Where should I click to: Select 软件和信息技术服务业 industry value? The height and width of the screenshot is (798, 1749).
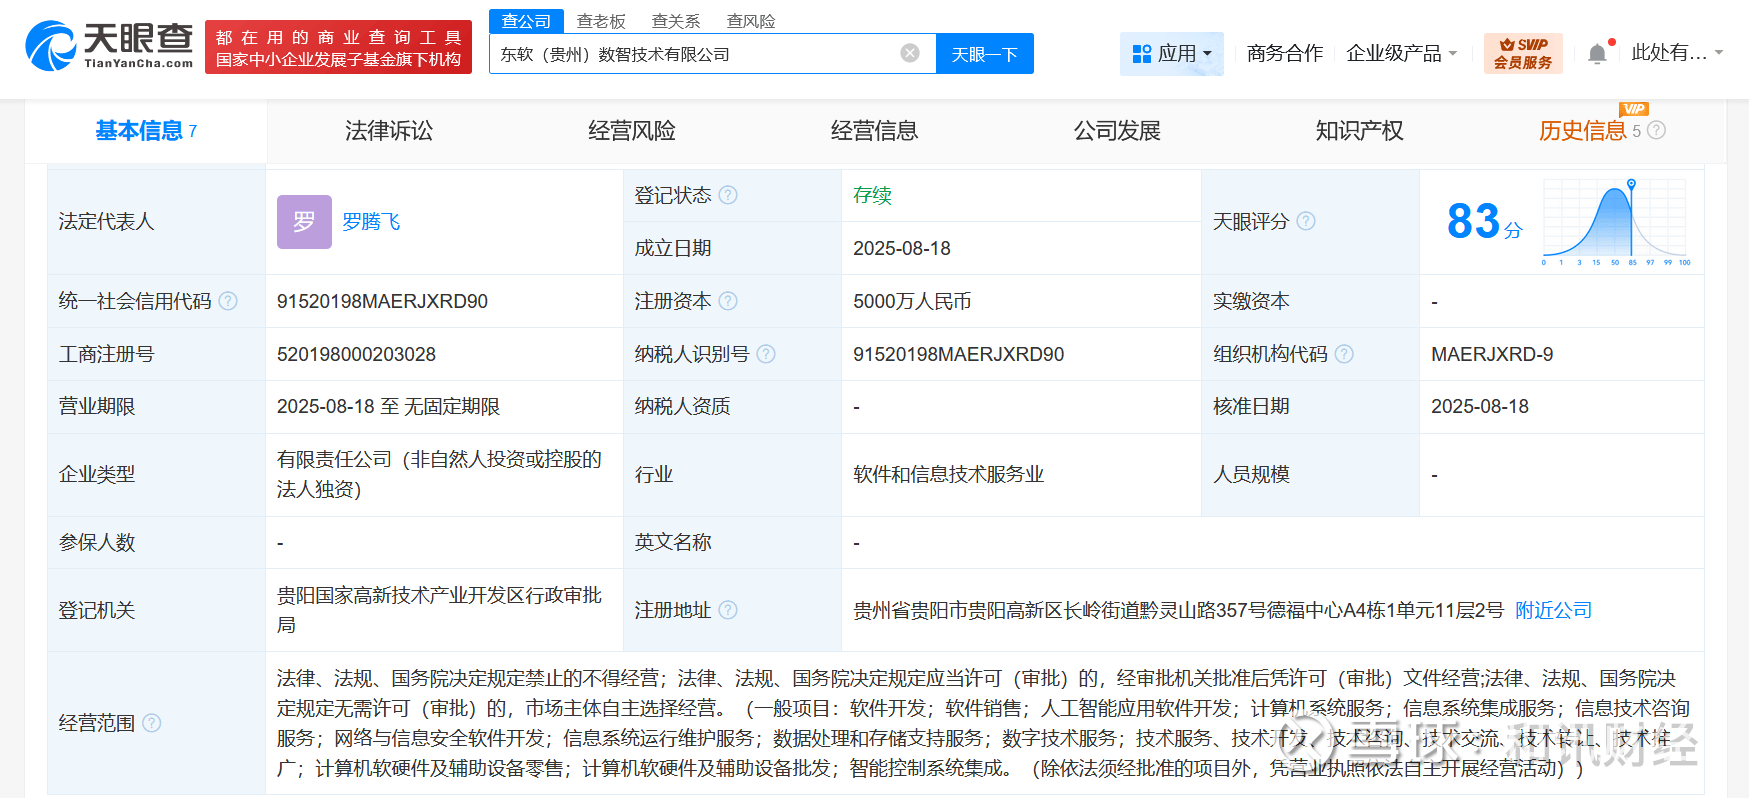(949, 474)
